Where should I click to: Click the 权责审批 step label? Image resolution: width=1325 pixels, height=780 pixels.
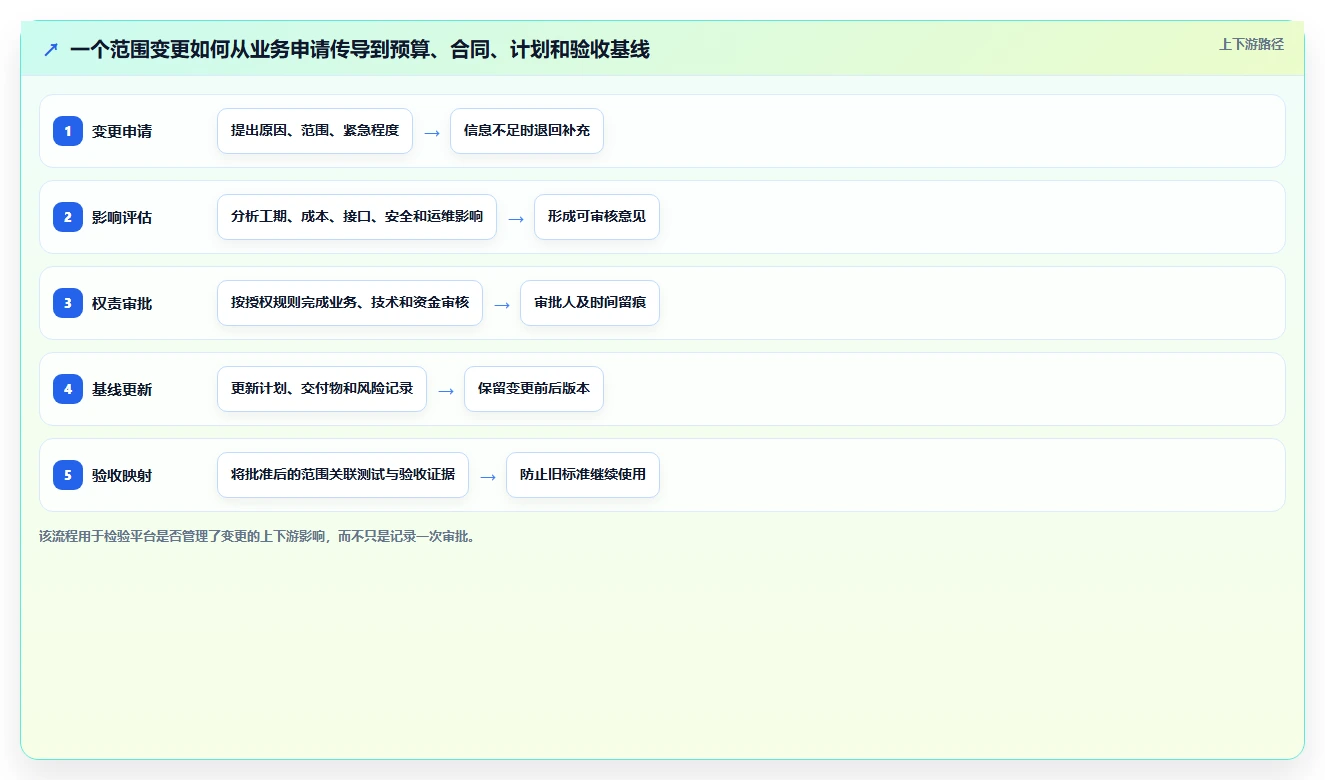click(122, 303)
